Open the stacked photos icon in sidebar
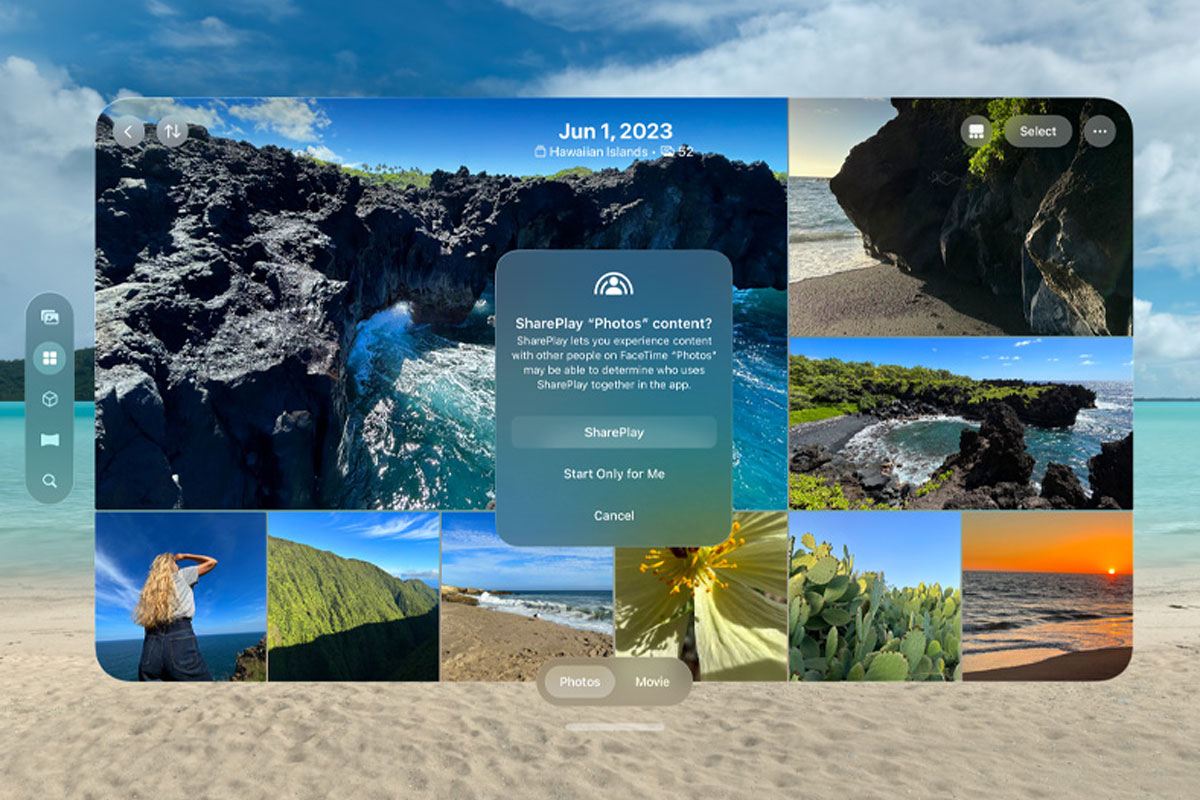Screen dimensions: 1200x800 (49, 317)
